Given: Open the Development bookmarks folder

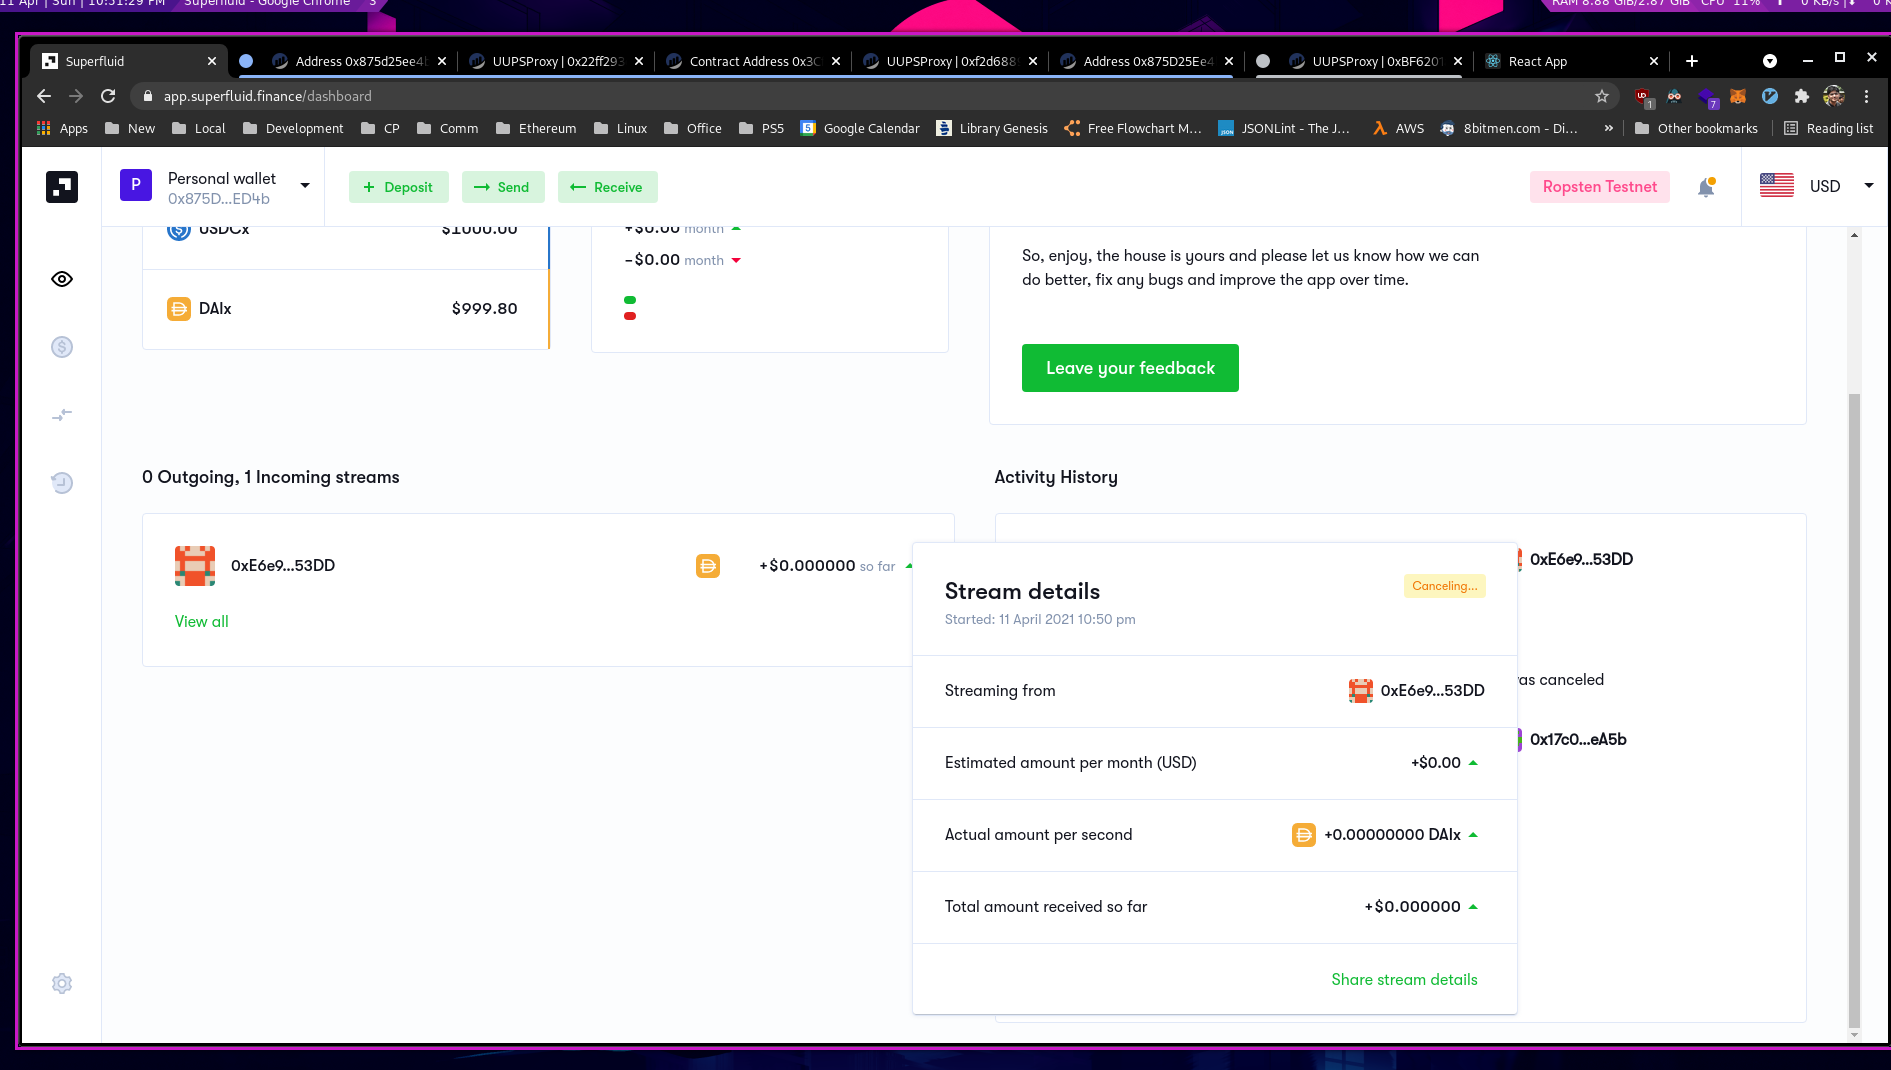Looking at the screenshot, I should (x=293, y=128).
